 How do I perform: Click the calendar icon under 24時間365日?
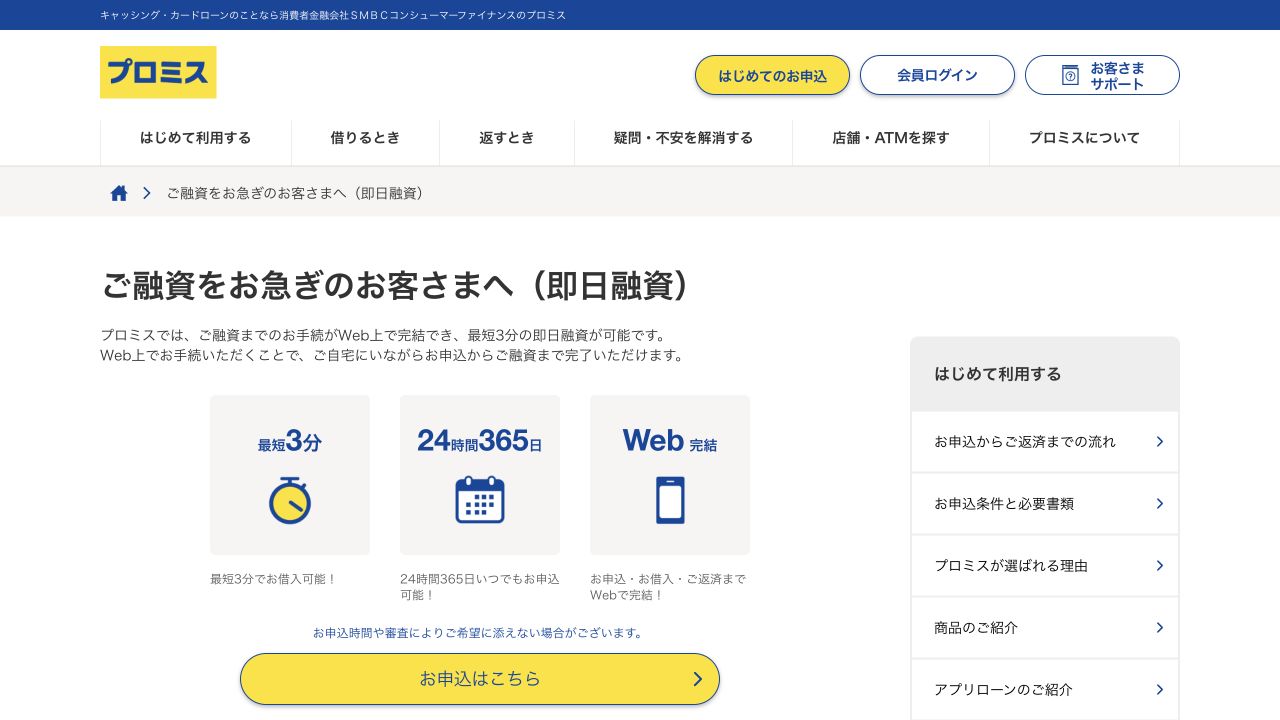click(x=480, y=499)
